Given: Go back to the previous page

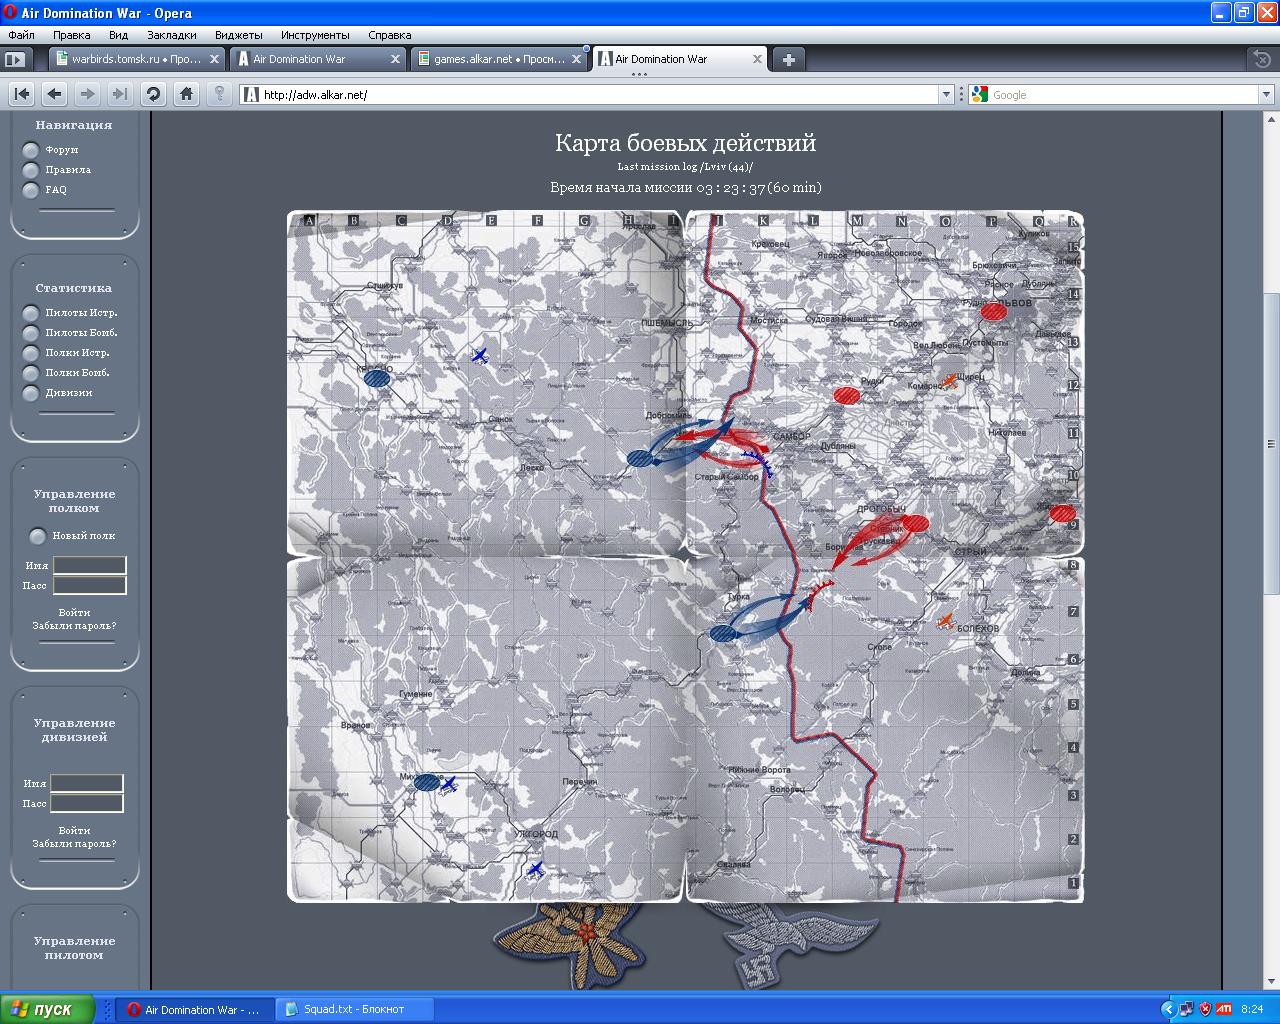Looking at the screenshot, I should (x=55, y=94).
